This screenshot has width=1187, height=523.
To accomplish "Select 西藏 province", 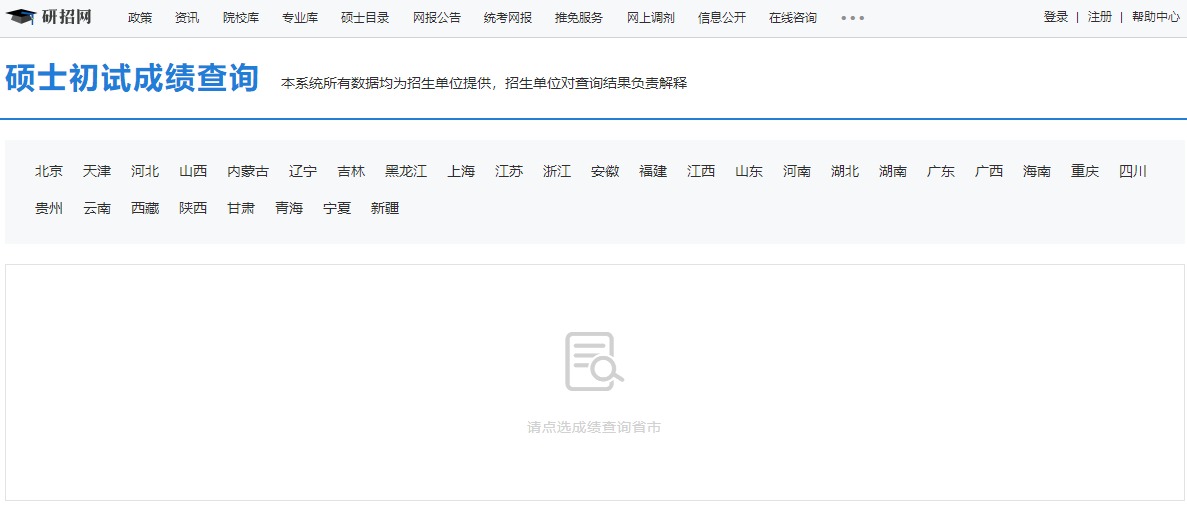I will point(145,208).
